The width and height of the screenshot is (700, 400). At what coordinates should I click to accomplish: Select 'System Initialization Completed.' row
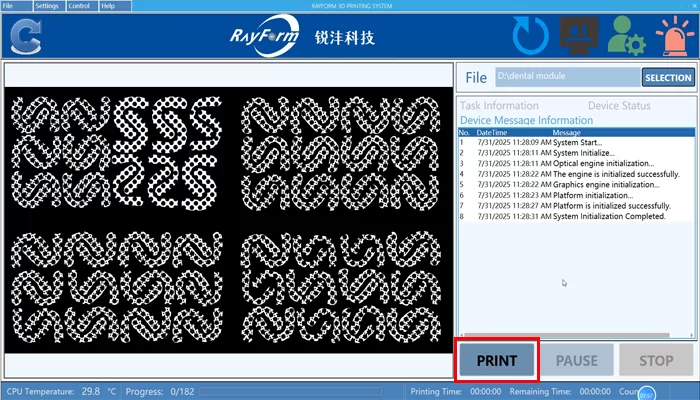click(x=576, y=216)
